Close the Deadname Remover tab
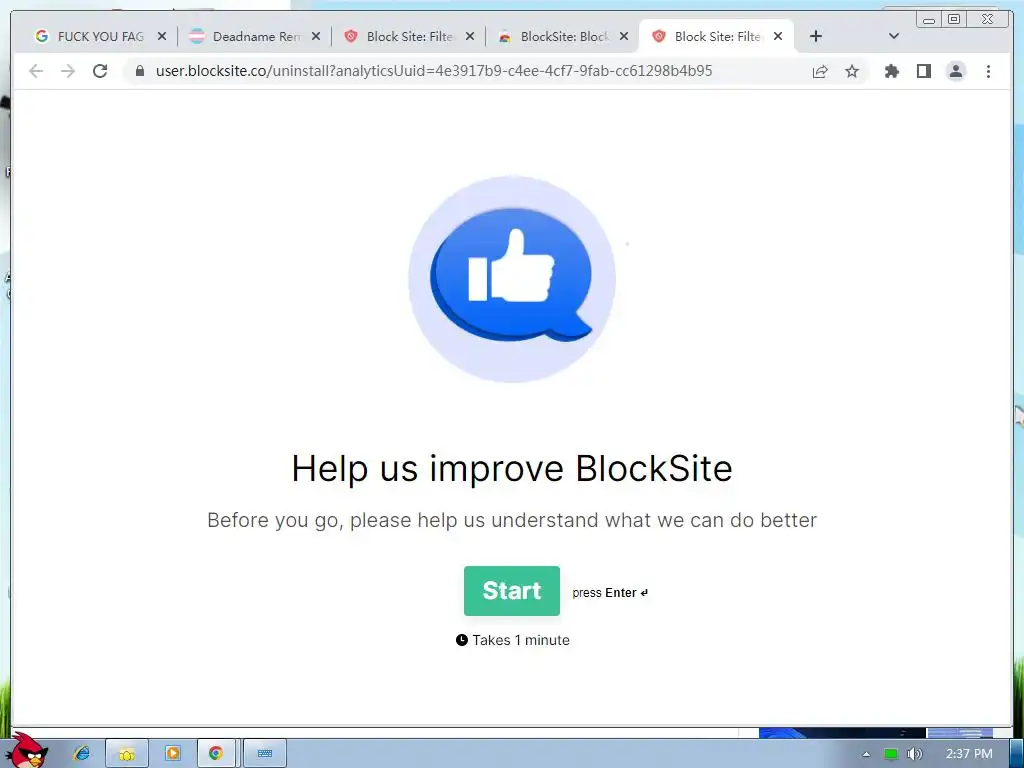1024x768 pixels. click(x=315, y=37)
